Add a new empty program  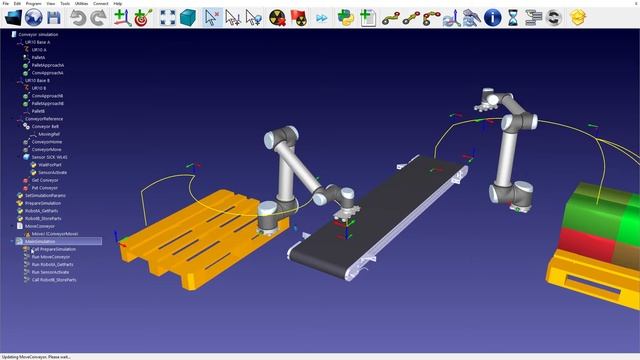367,18
